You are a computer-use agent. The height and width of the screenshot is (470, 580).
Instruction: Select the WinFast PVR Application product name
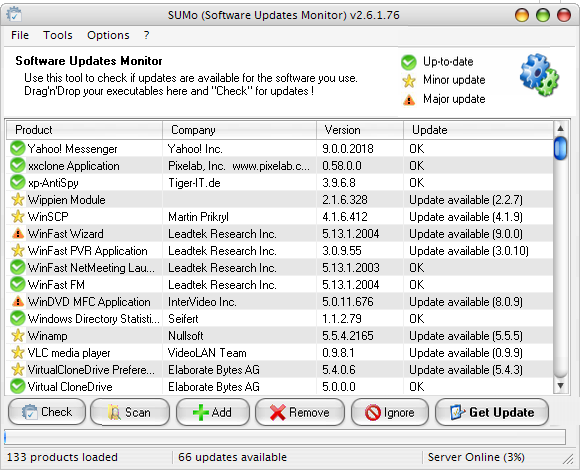pyautogui.click(x=88, y=251)
